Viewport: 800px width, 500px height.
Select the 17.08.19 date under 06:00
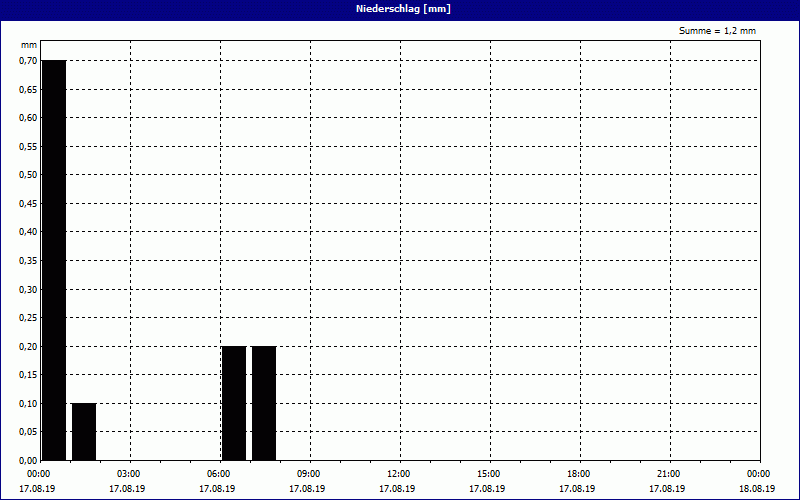217,489
